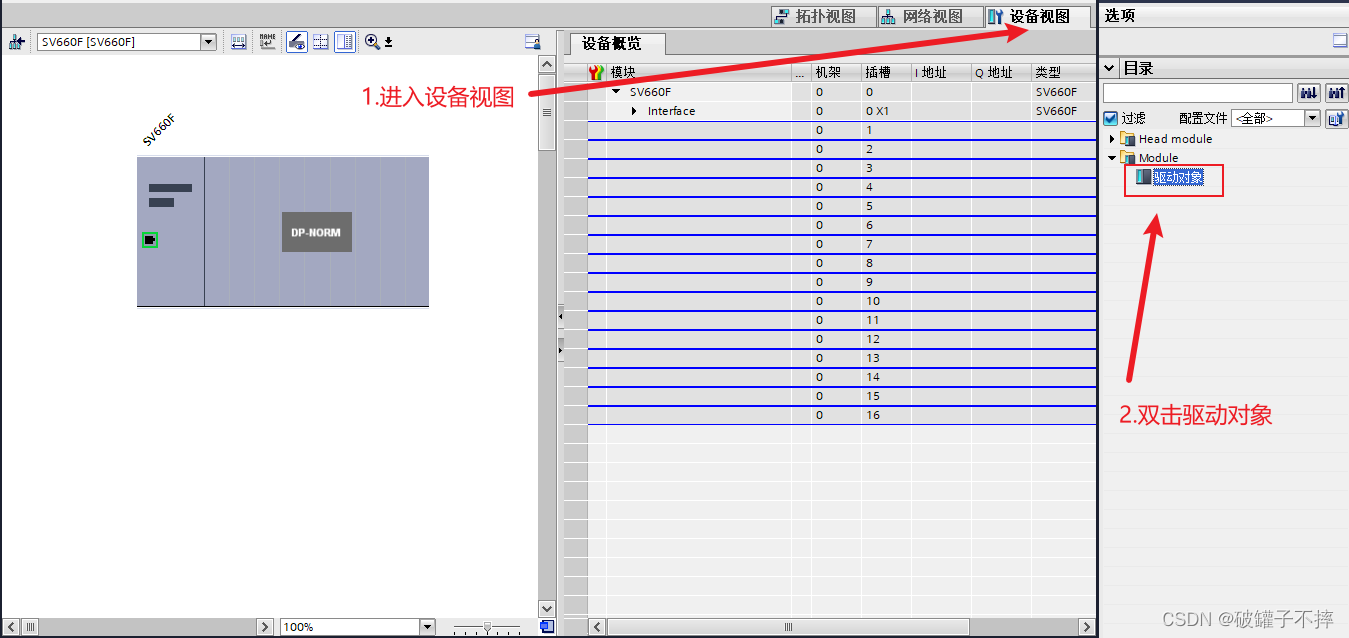Screen dimensions: 1349x638
Task: Click the go-to-network-view icon at toolbar start
Action: point(16,42)
